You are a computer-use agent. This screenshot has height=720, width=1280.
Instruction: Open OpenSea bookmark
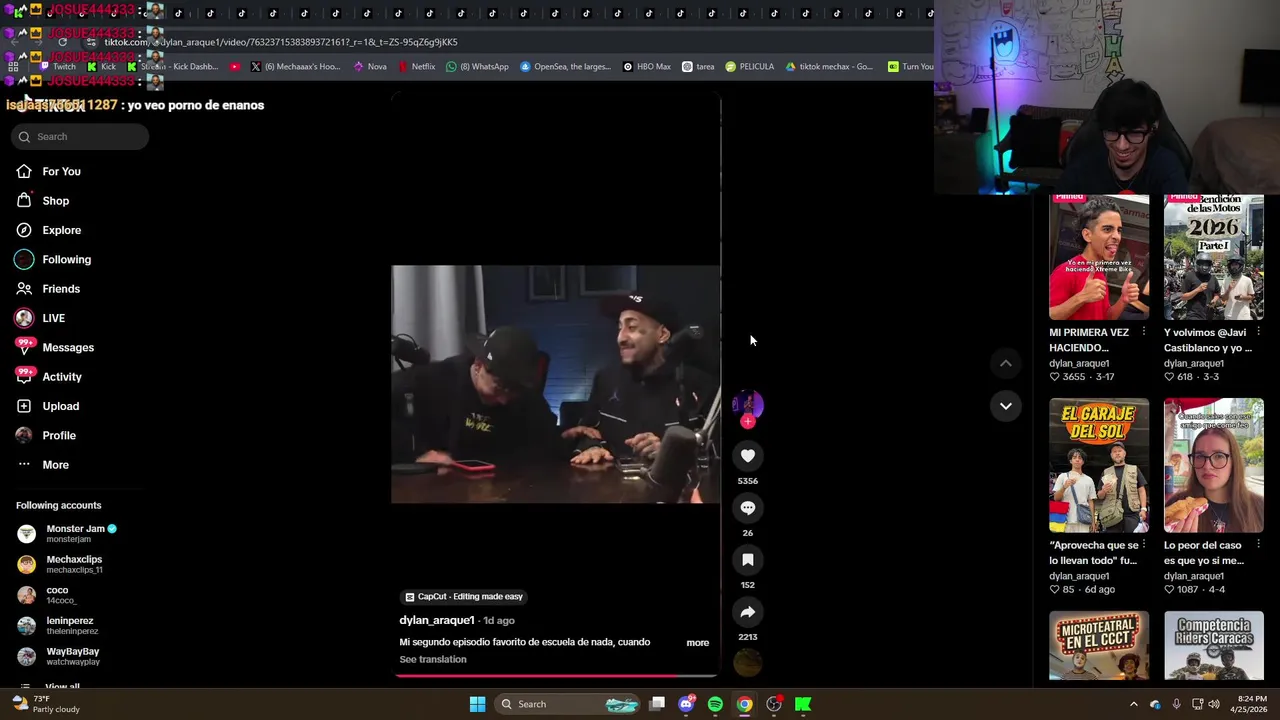point(565,67)
